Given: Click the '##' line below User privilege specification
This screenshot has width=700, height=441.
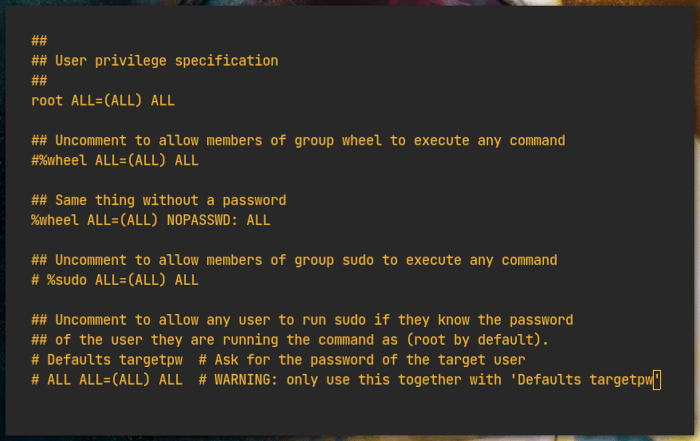Looking at the screenshot, I should 40,80.
